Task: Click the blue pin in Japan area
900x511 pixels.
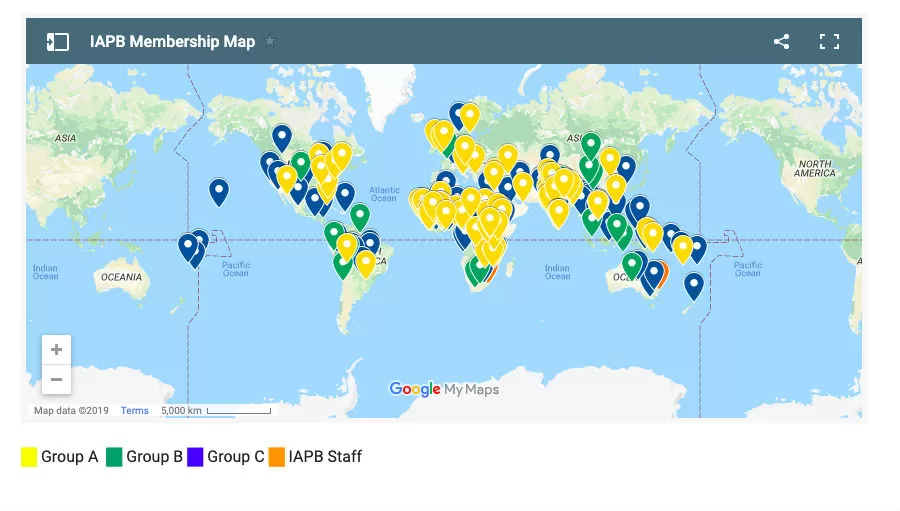Action: 626,169
